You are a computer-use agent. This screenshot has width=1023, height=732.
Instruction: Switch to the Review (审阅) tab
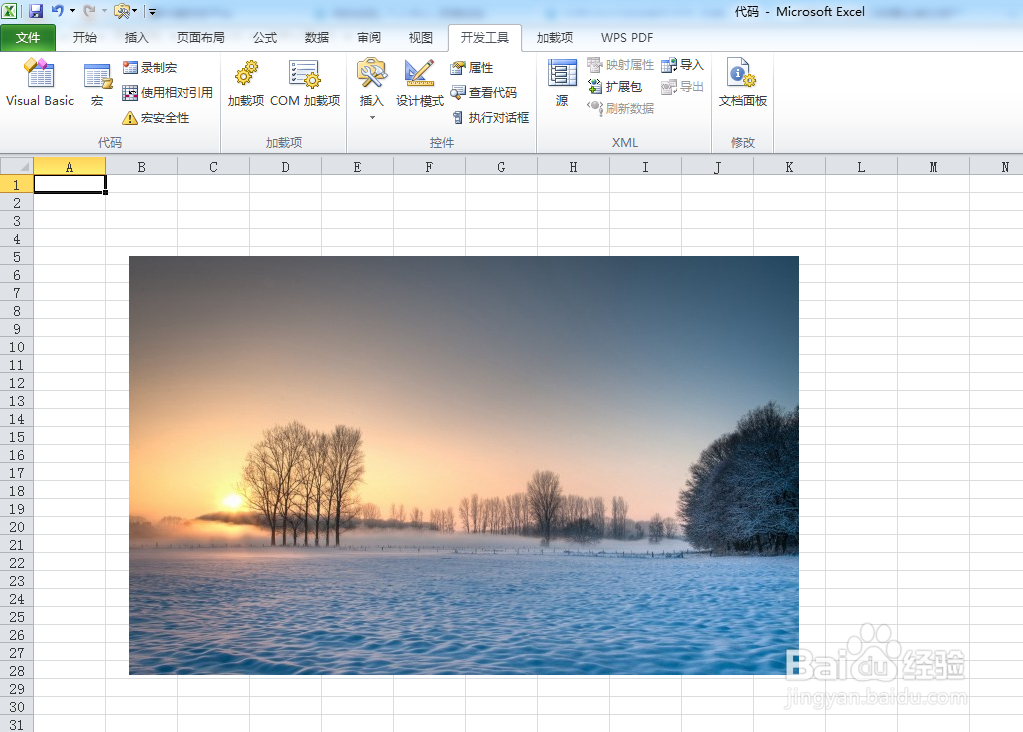369,38
